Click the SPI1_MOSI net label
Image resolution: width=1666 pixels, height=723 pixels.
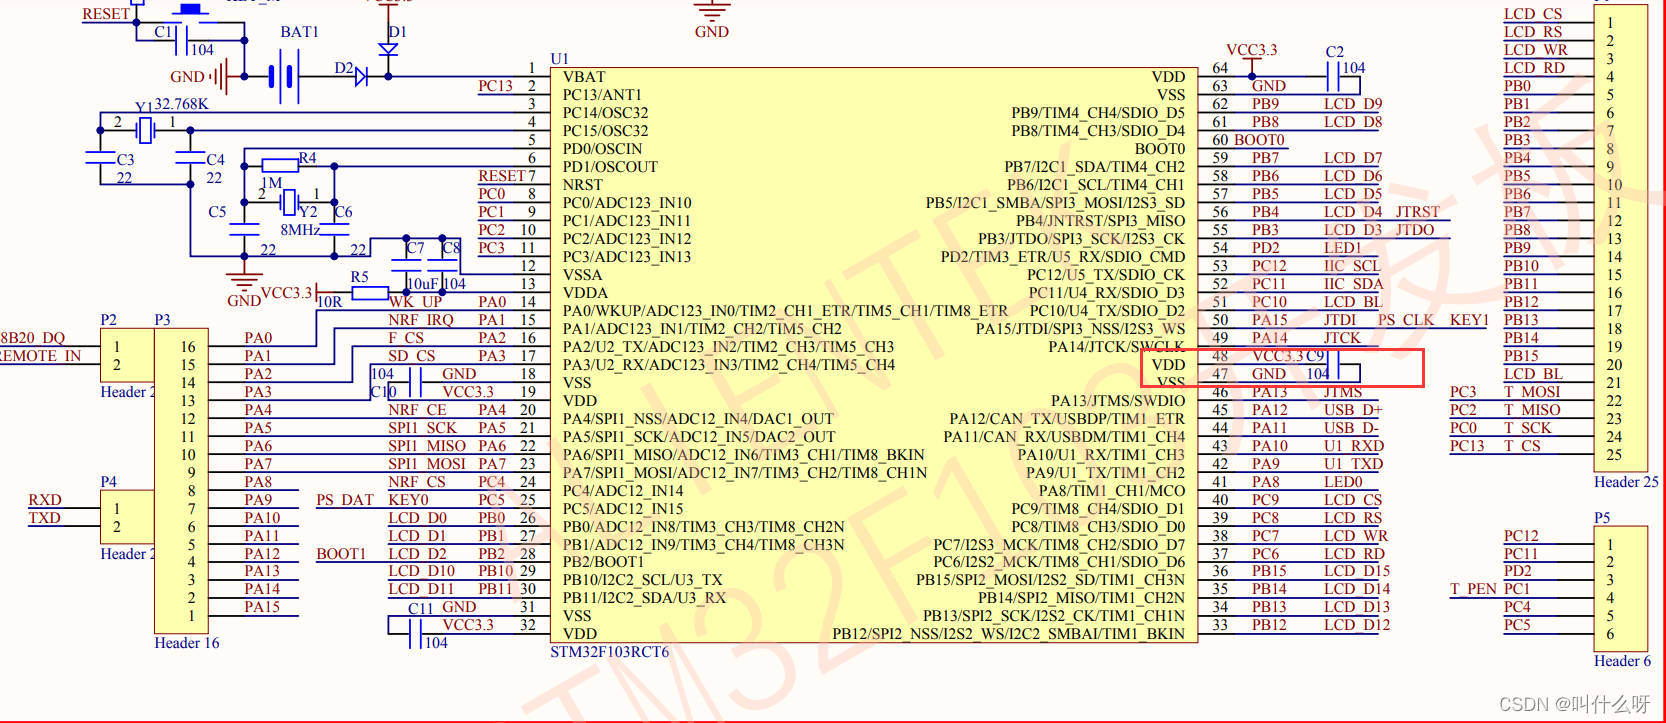pos(427,464)
